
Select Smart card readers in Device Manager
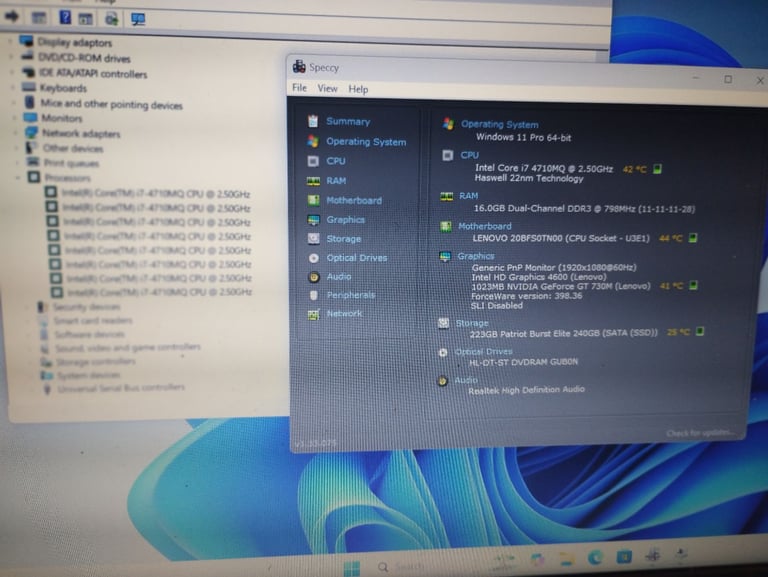point(93,321)
